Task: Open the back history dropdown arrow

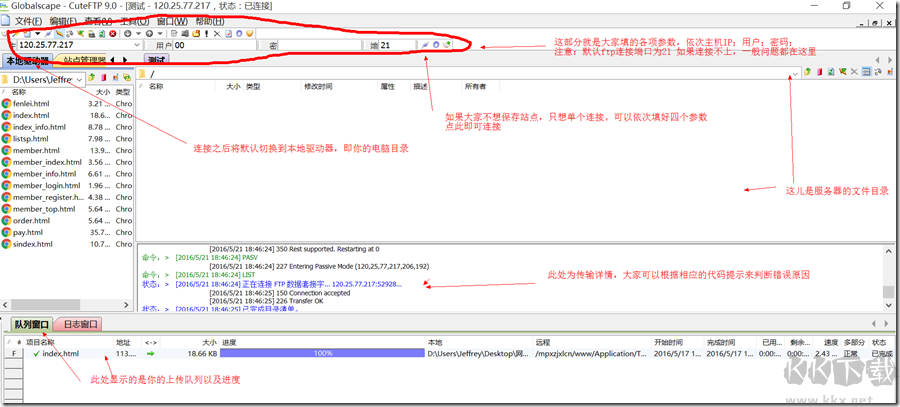Action: [138, 33]
